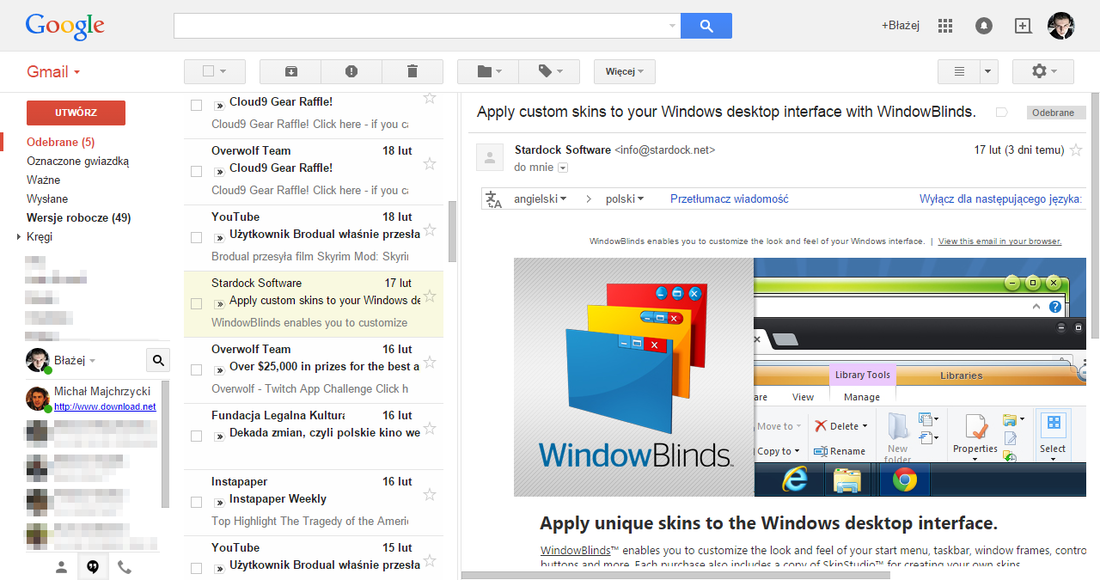Click importance marker on Dekada zmian email
This screenshot has height=580, width=1100.
tap(220, 436)
